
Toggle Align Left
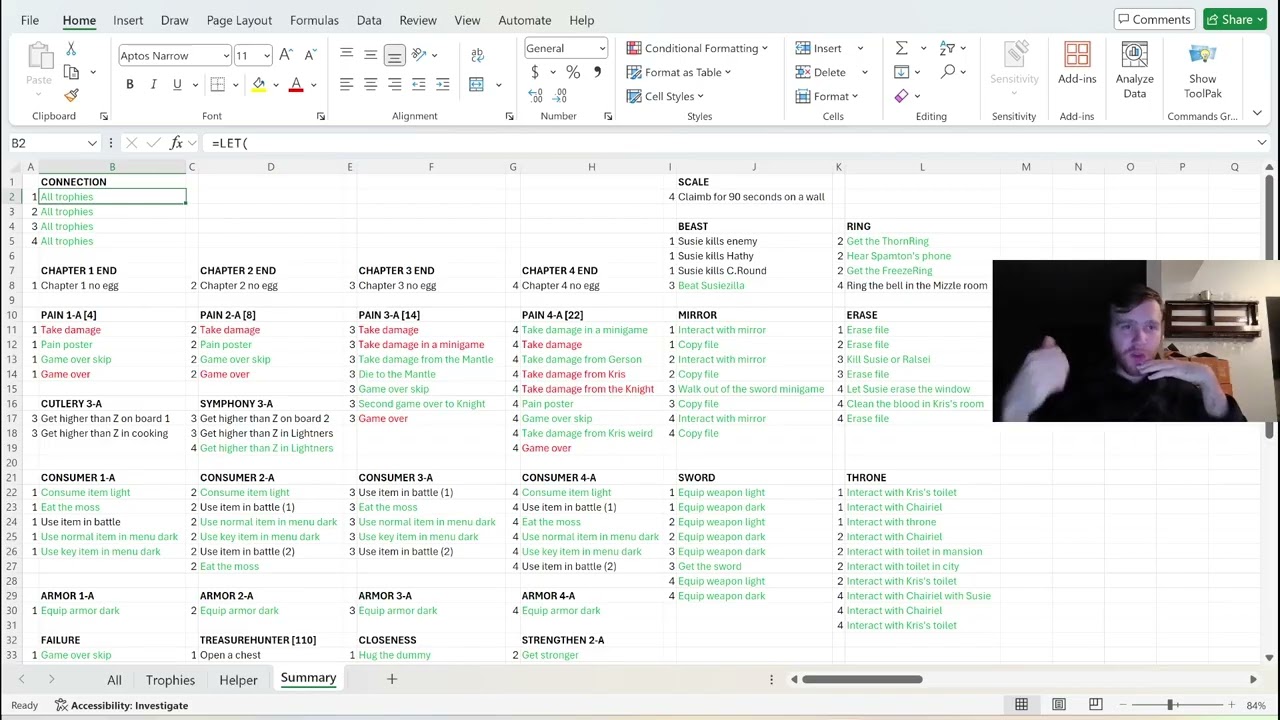(x=346, y=84)
